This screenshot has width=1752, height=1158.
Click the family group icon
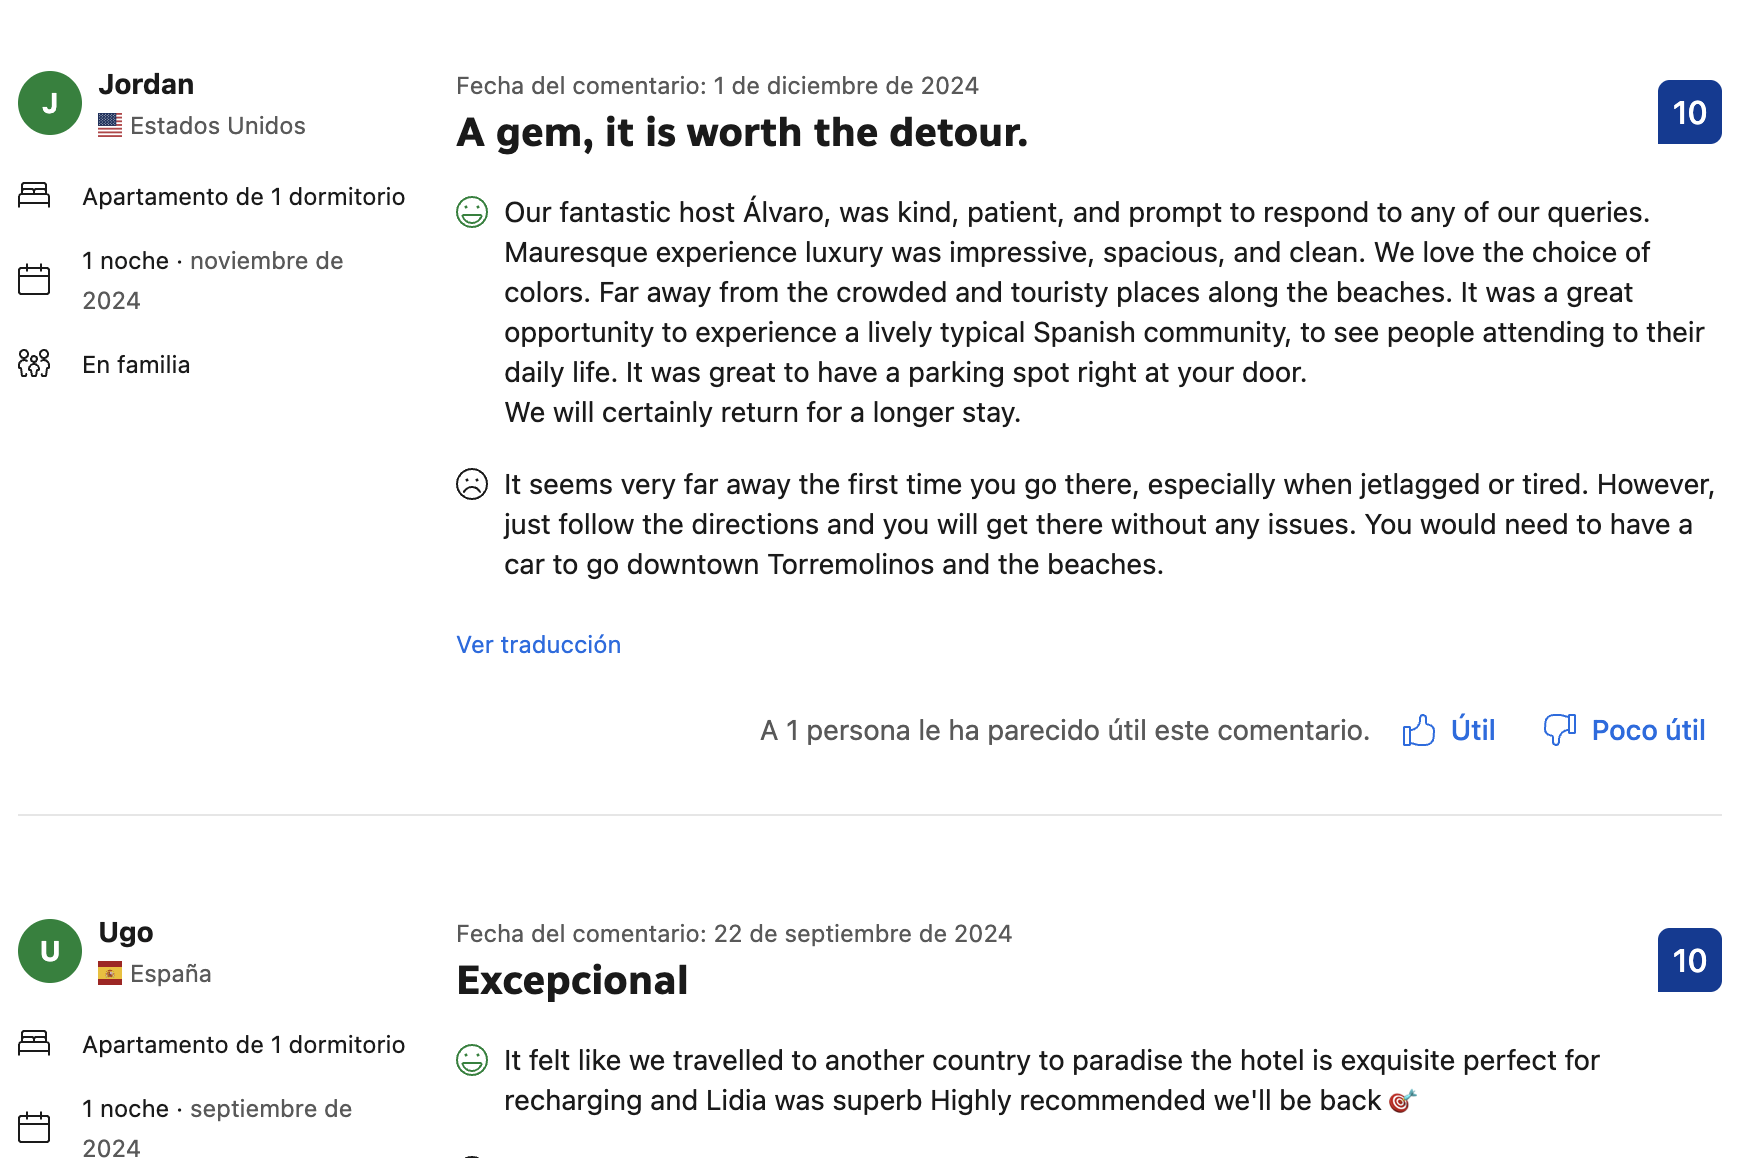pyautogui.click(x=34, y=363)
